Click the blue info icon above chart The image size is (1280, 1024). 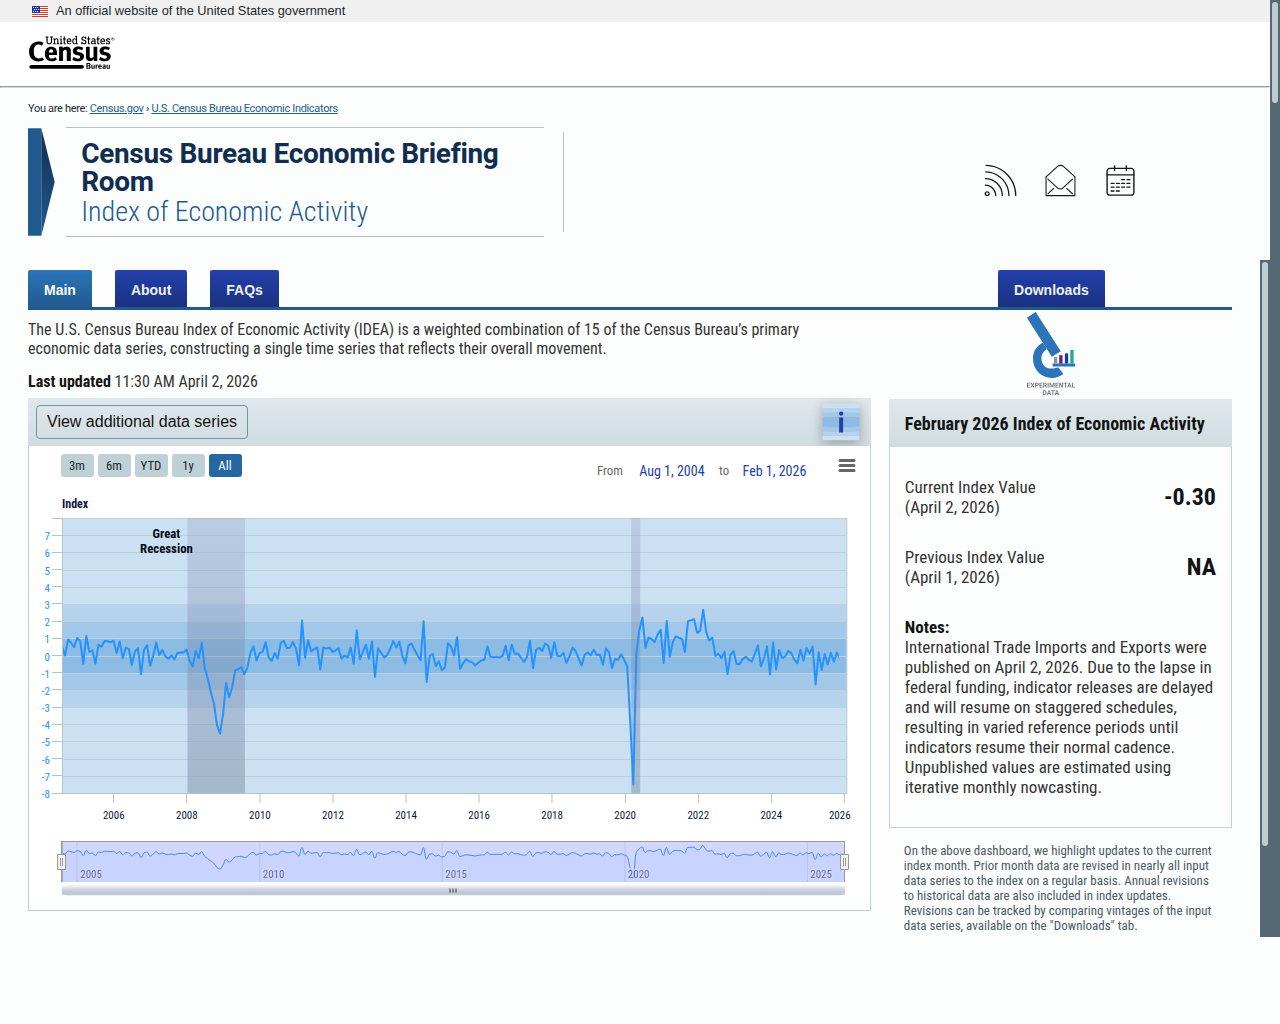[x=841, y=423]
